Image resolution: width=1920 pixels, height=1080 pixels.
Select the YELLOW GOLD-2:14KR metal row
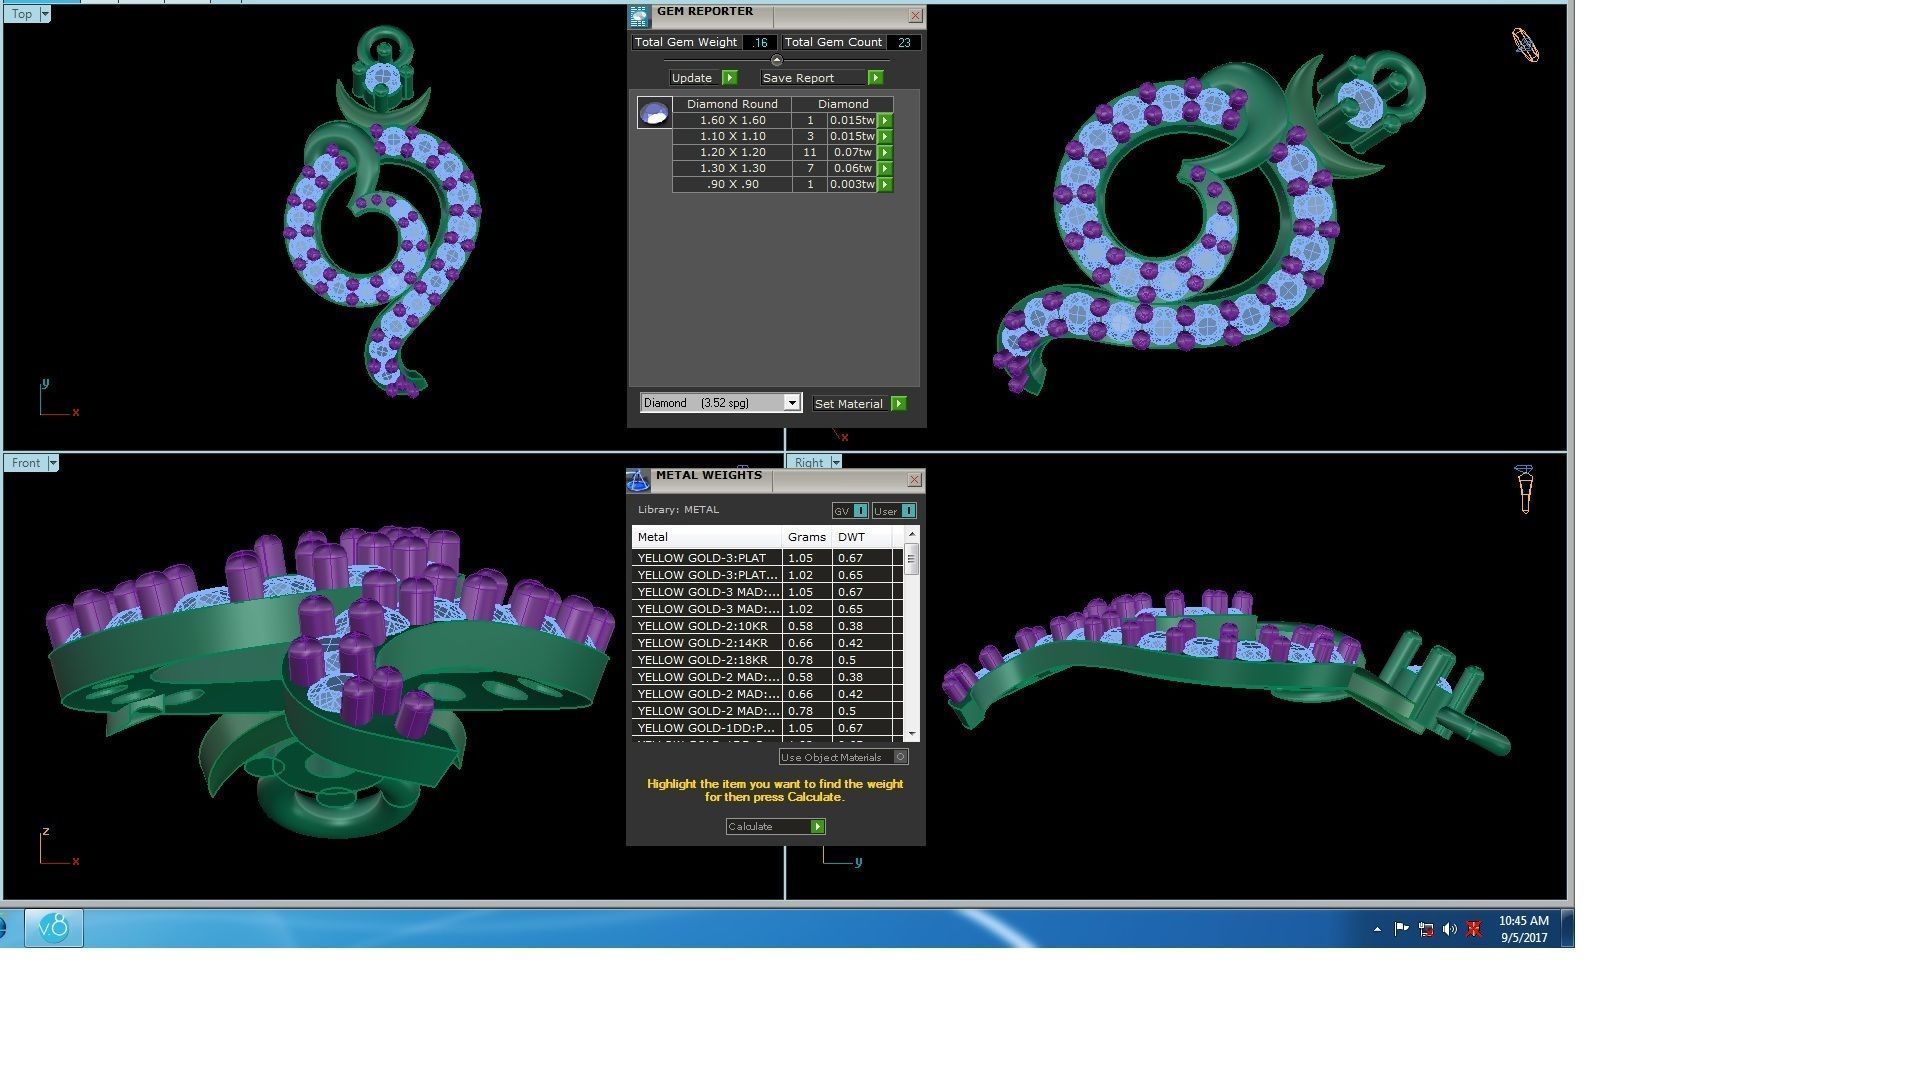coord(706,643)
